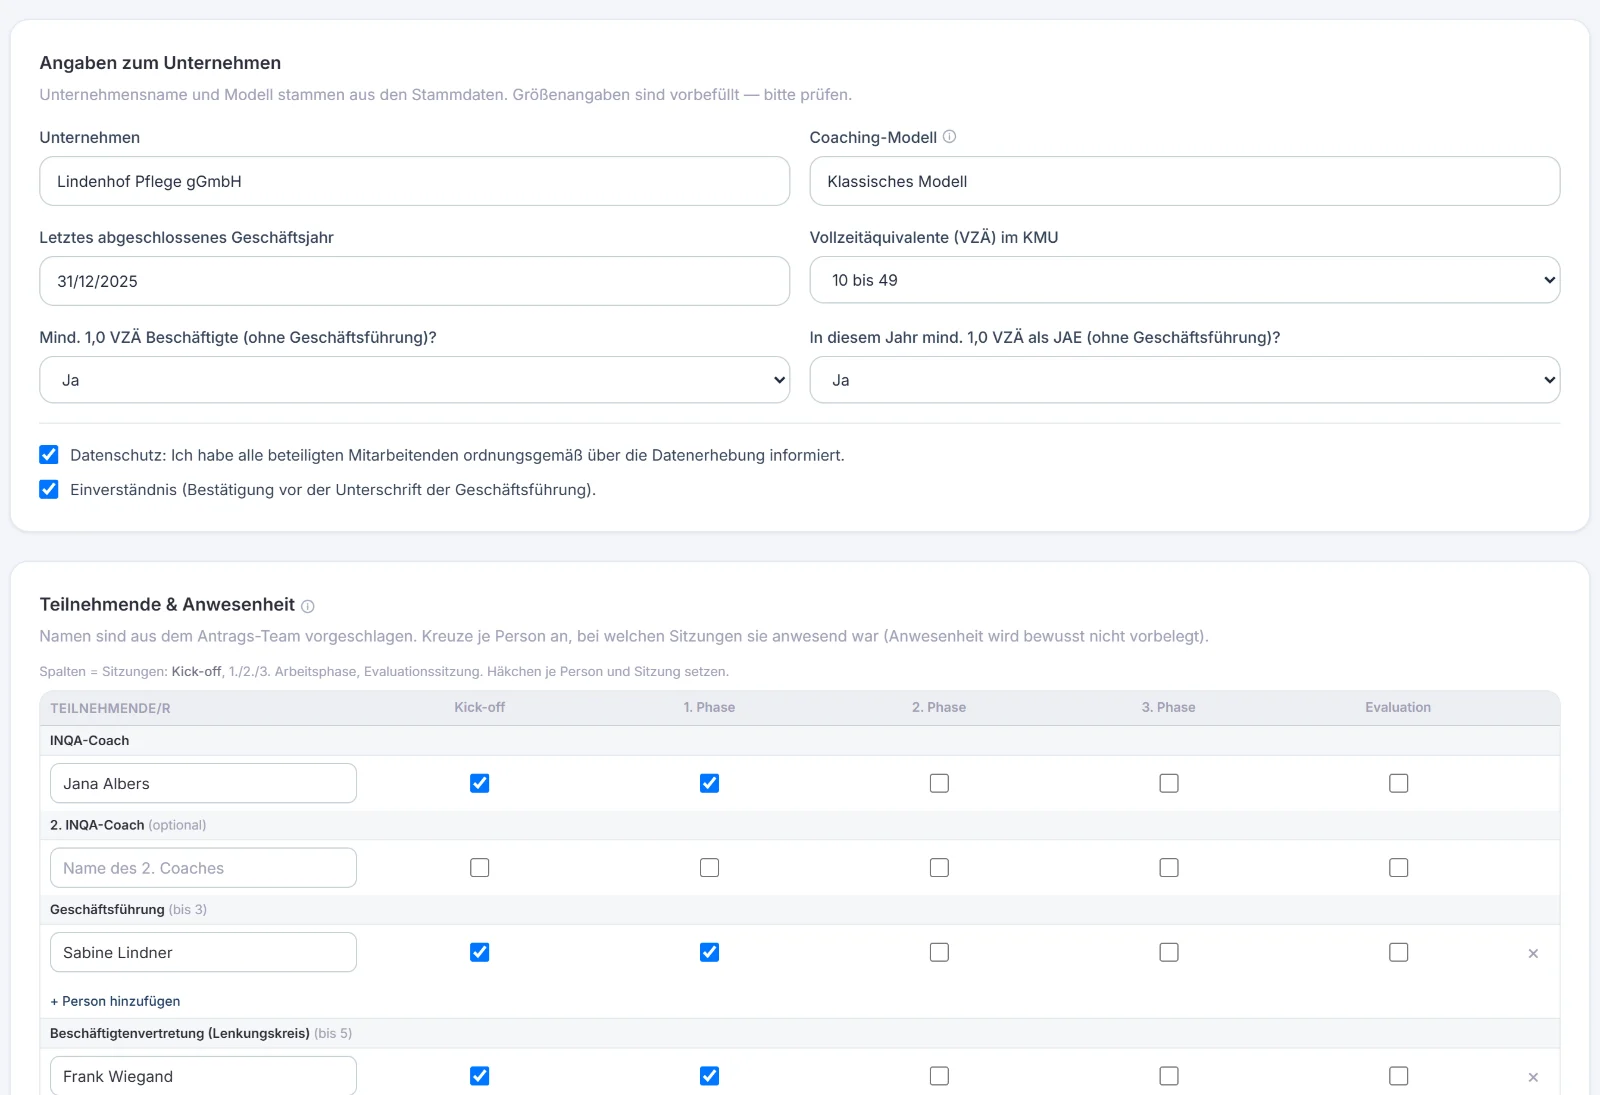Edit the Geschäftsjahr date field 31/12/2025

pos(414,281)
